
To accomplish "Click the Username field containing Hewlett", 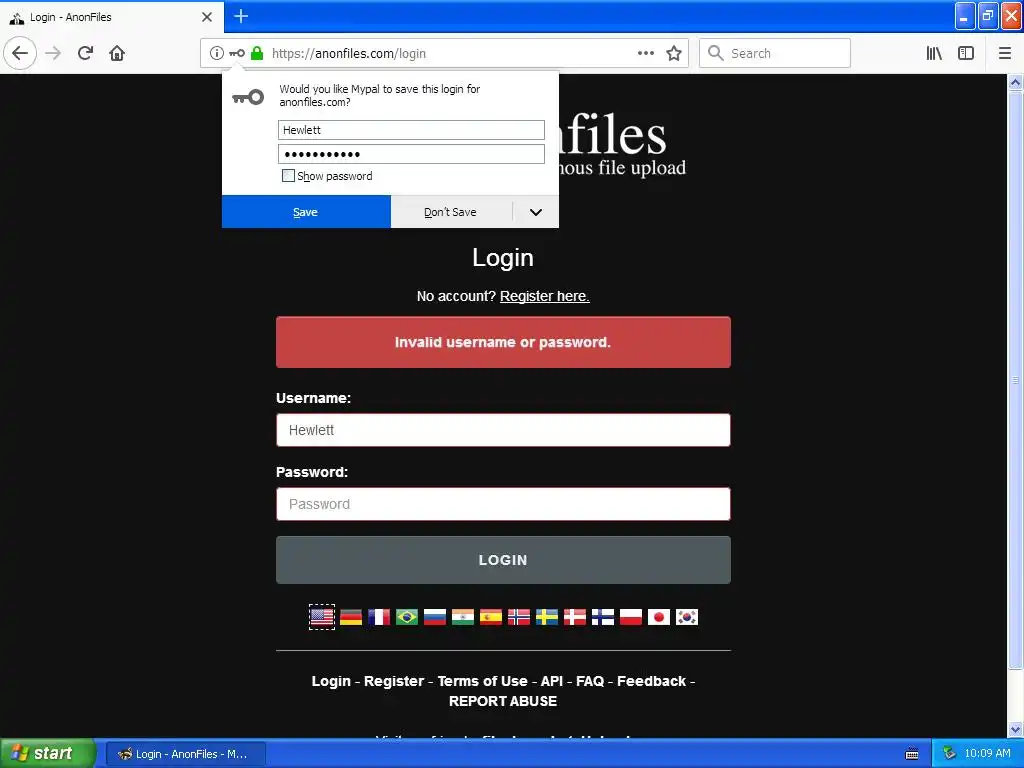I will [x=503, y=430].
